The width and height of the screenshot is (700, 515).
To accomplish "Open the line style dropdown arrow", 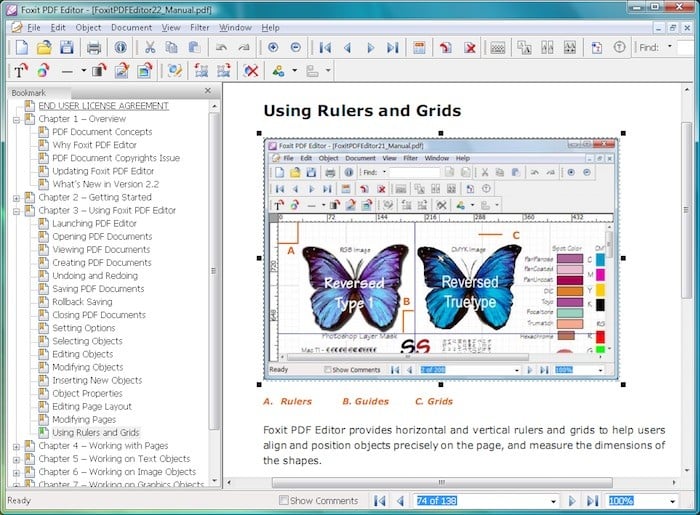I will coord(83,71).
